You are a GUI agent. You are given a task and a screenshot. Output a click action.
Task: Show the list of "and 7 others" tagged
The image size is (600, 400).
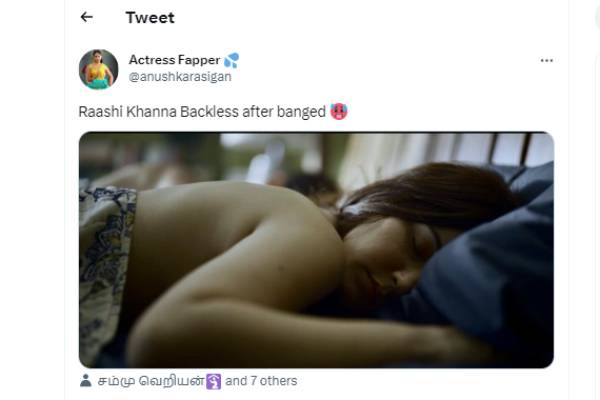[x=261, y=381]
